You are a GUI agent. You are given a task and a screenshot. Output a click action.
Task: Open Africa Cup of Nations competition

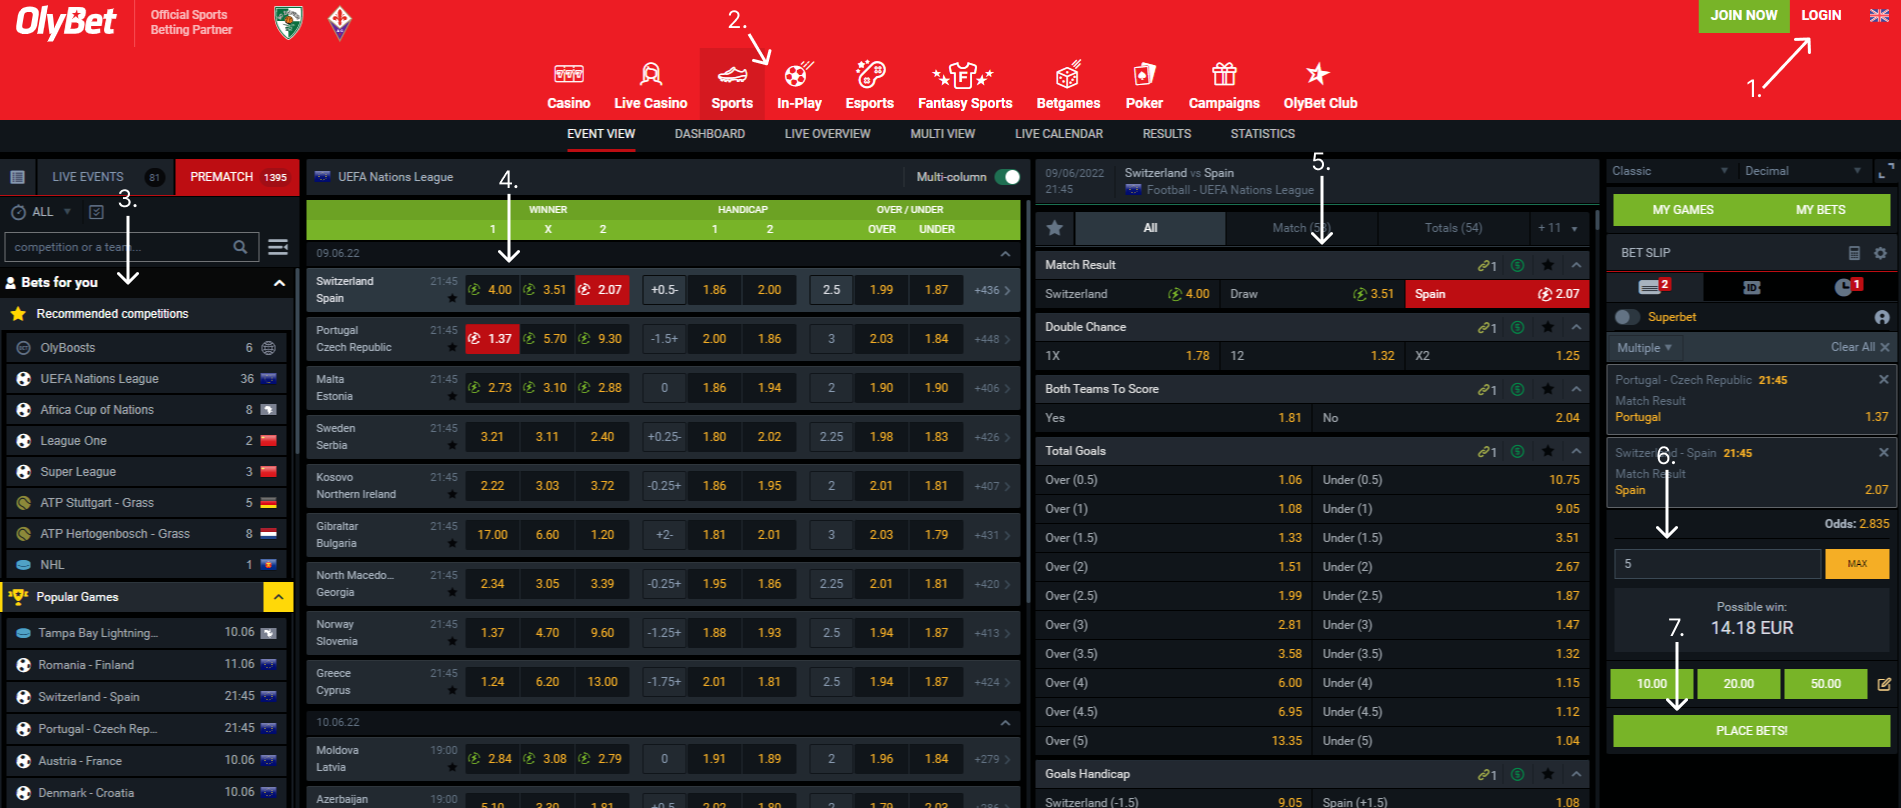click(147, 410)
